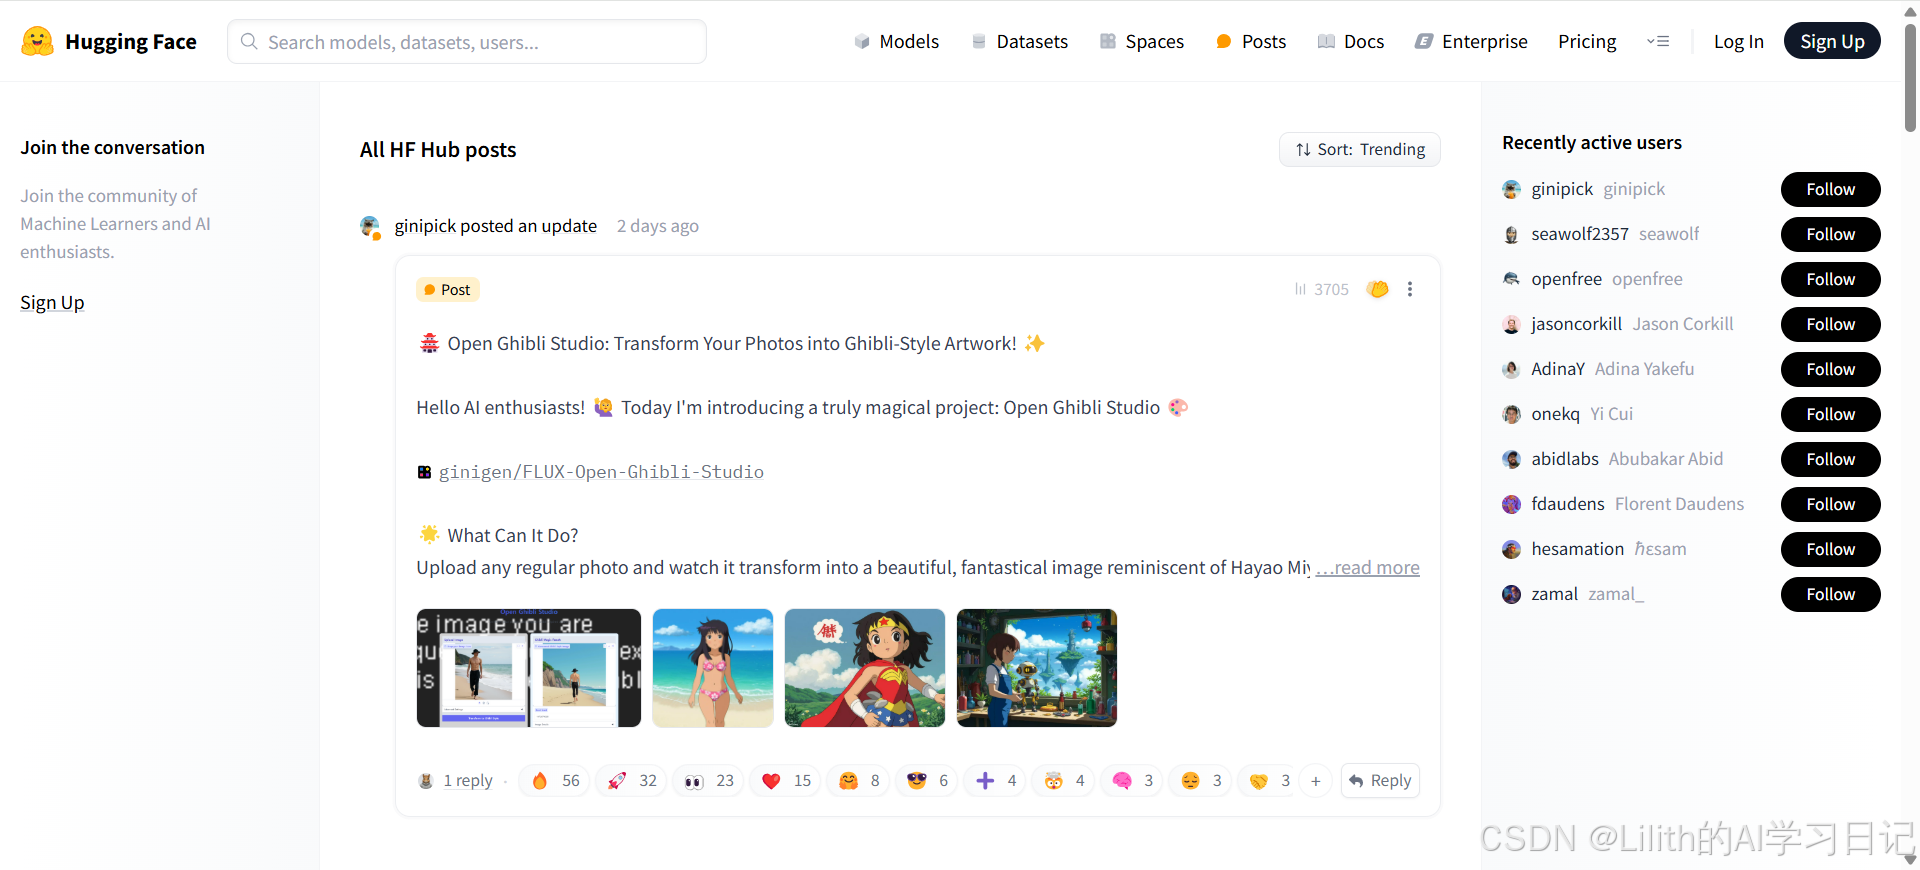Toggle the brain reaction with 3
This screenshot has height=870, width=1920.
tap(1133, 781)
